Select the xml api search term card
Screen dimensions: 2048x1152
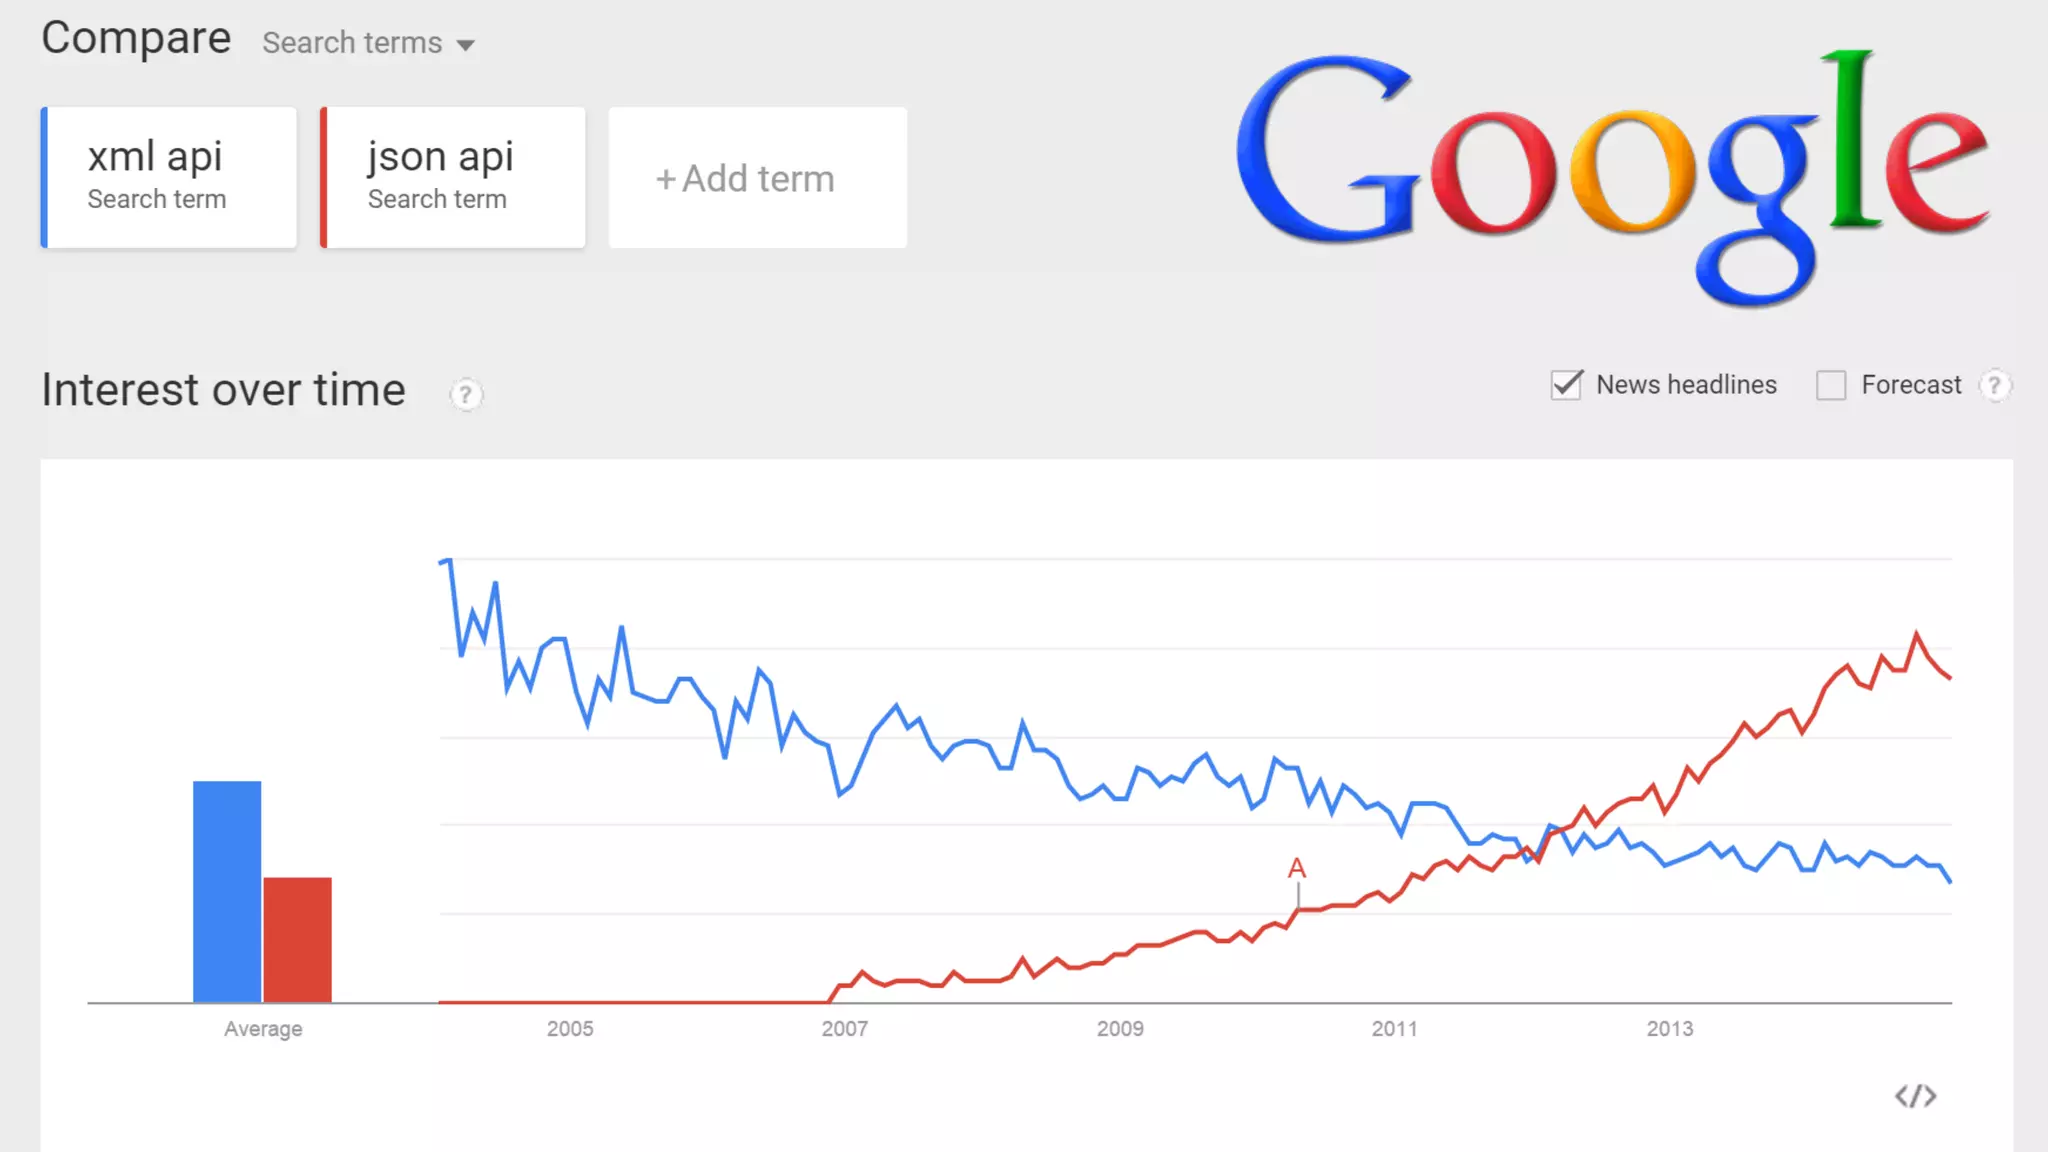tap(169, 177)
